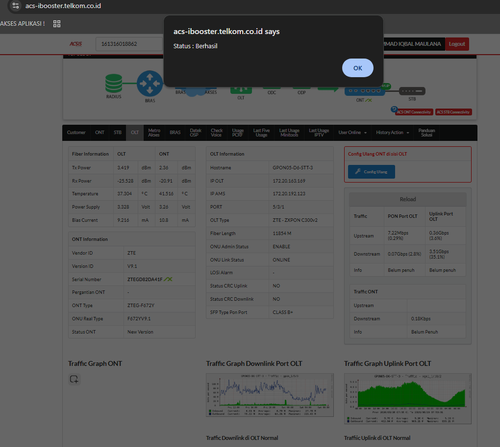Image resolution: width=500 pixels, height=447 pixels.
Task: Switch to the Customer tab
Action: tap(76, 133)
